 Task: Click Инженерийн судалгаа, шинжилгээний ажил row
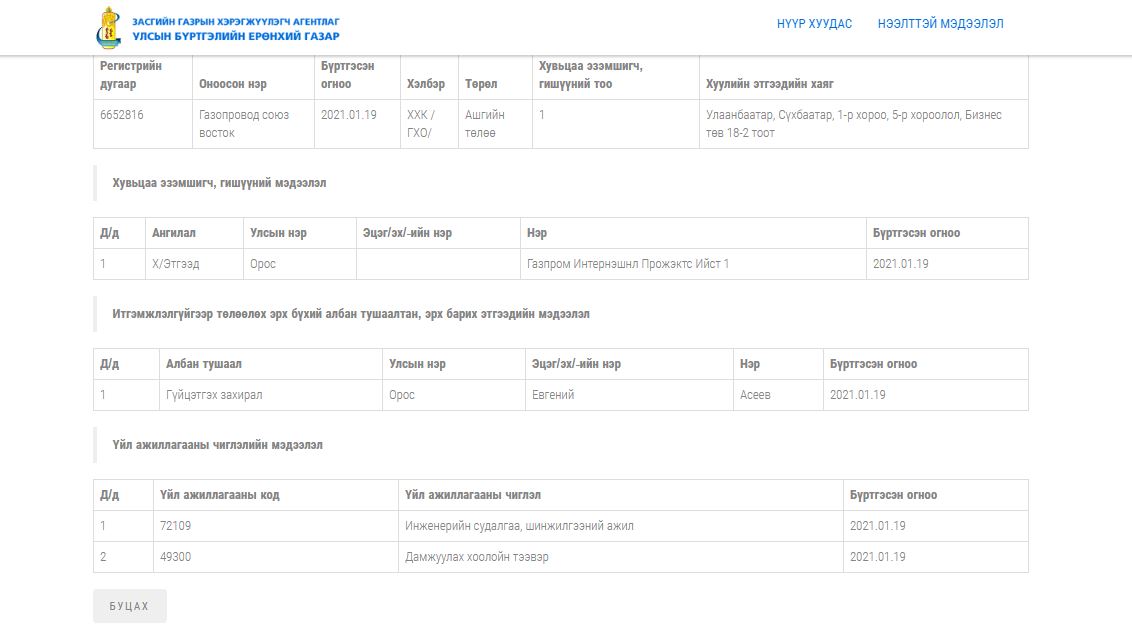point(519,526)
